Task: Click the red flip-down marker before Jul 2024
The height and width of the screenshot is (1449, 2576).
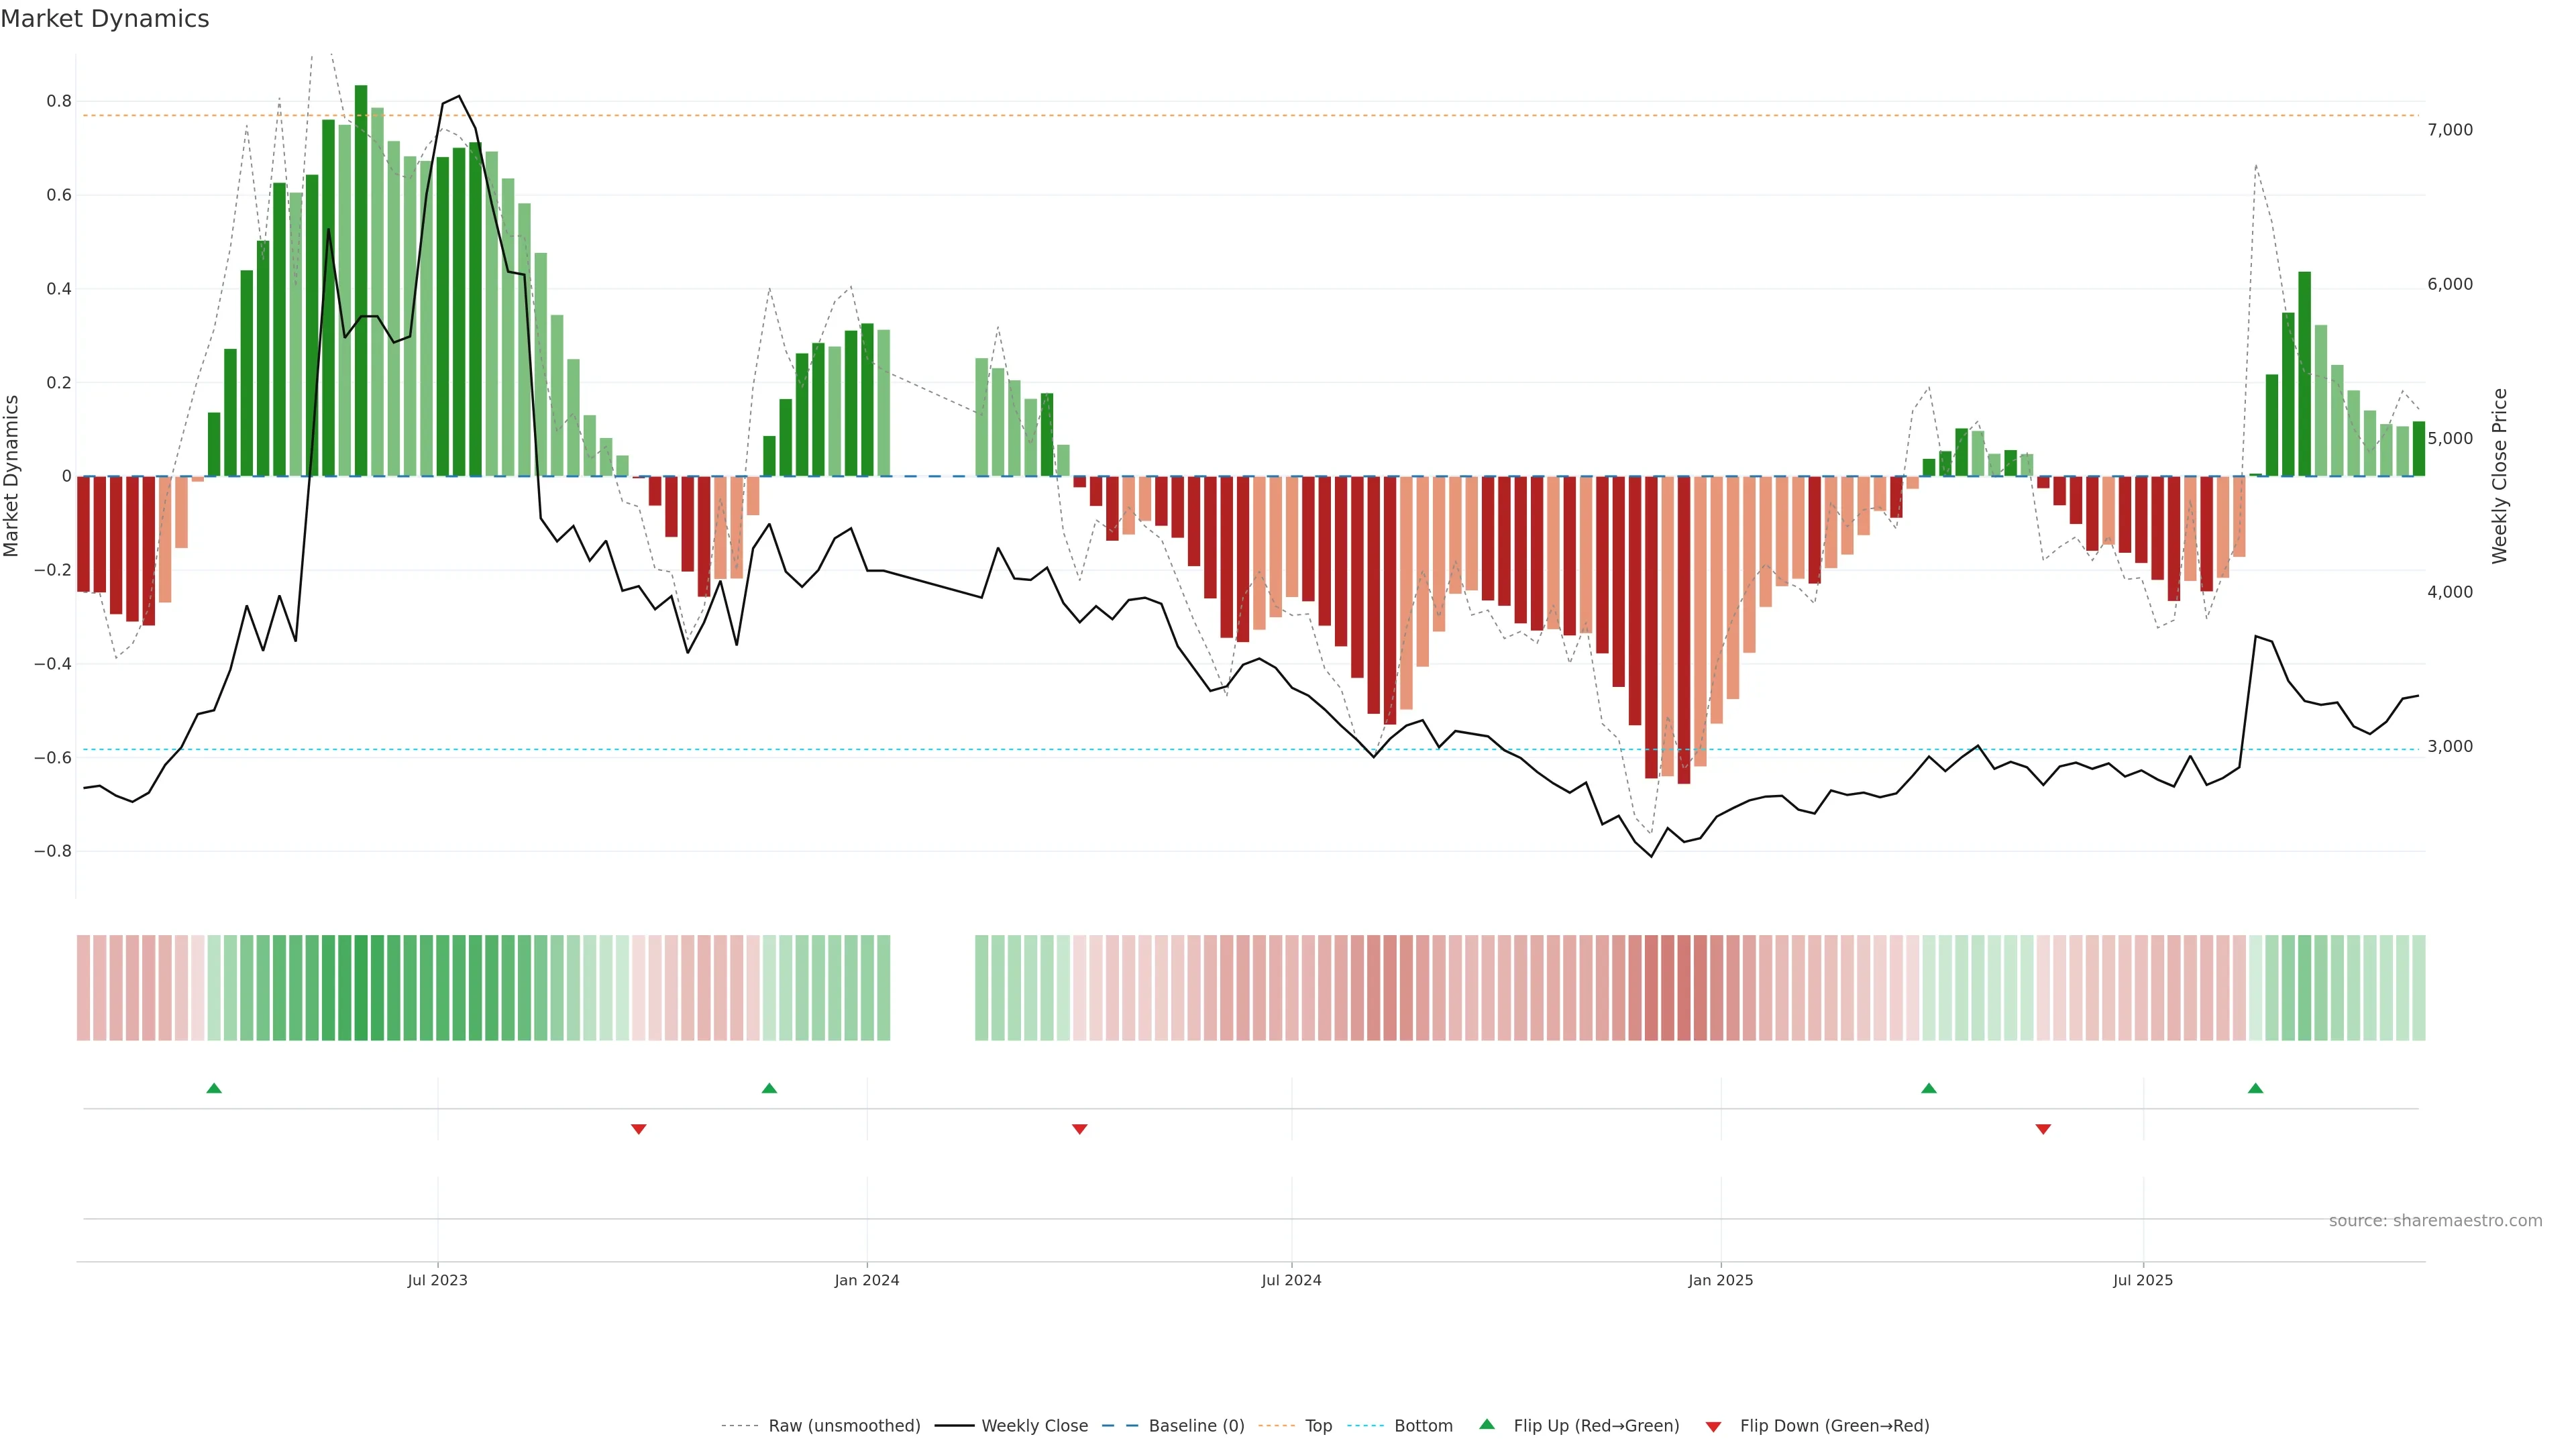Action: 1079,1129
